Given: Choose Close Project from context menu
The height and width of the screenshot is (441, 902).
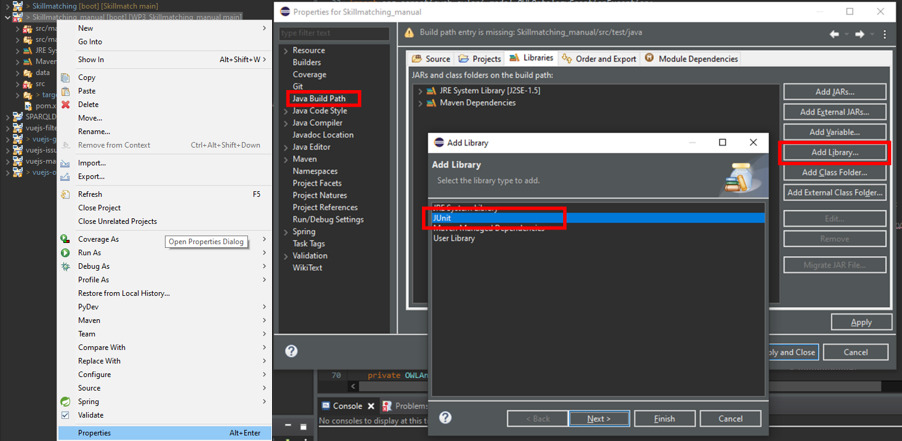Looking at the screenshot, I should 165,208.
